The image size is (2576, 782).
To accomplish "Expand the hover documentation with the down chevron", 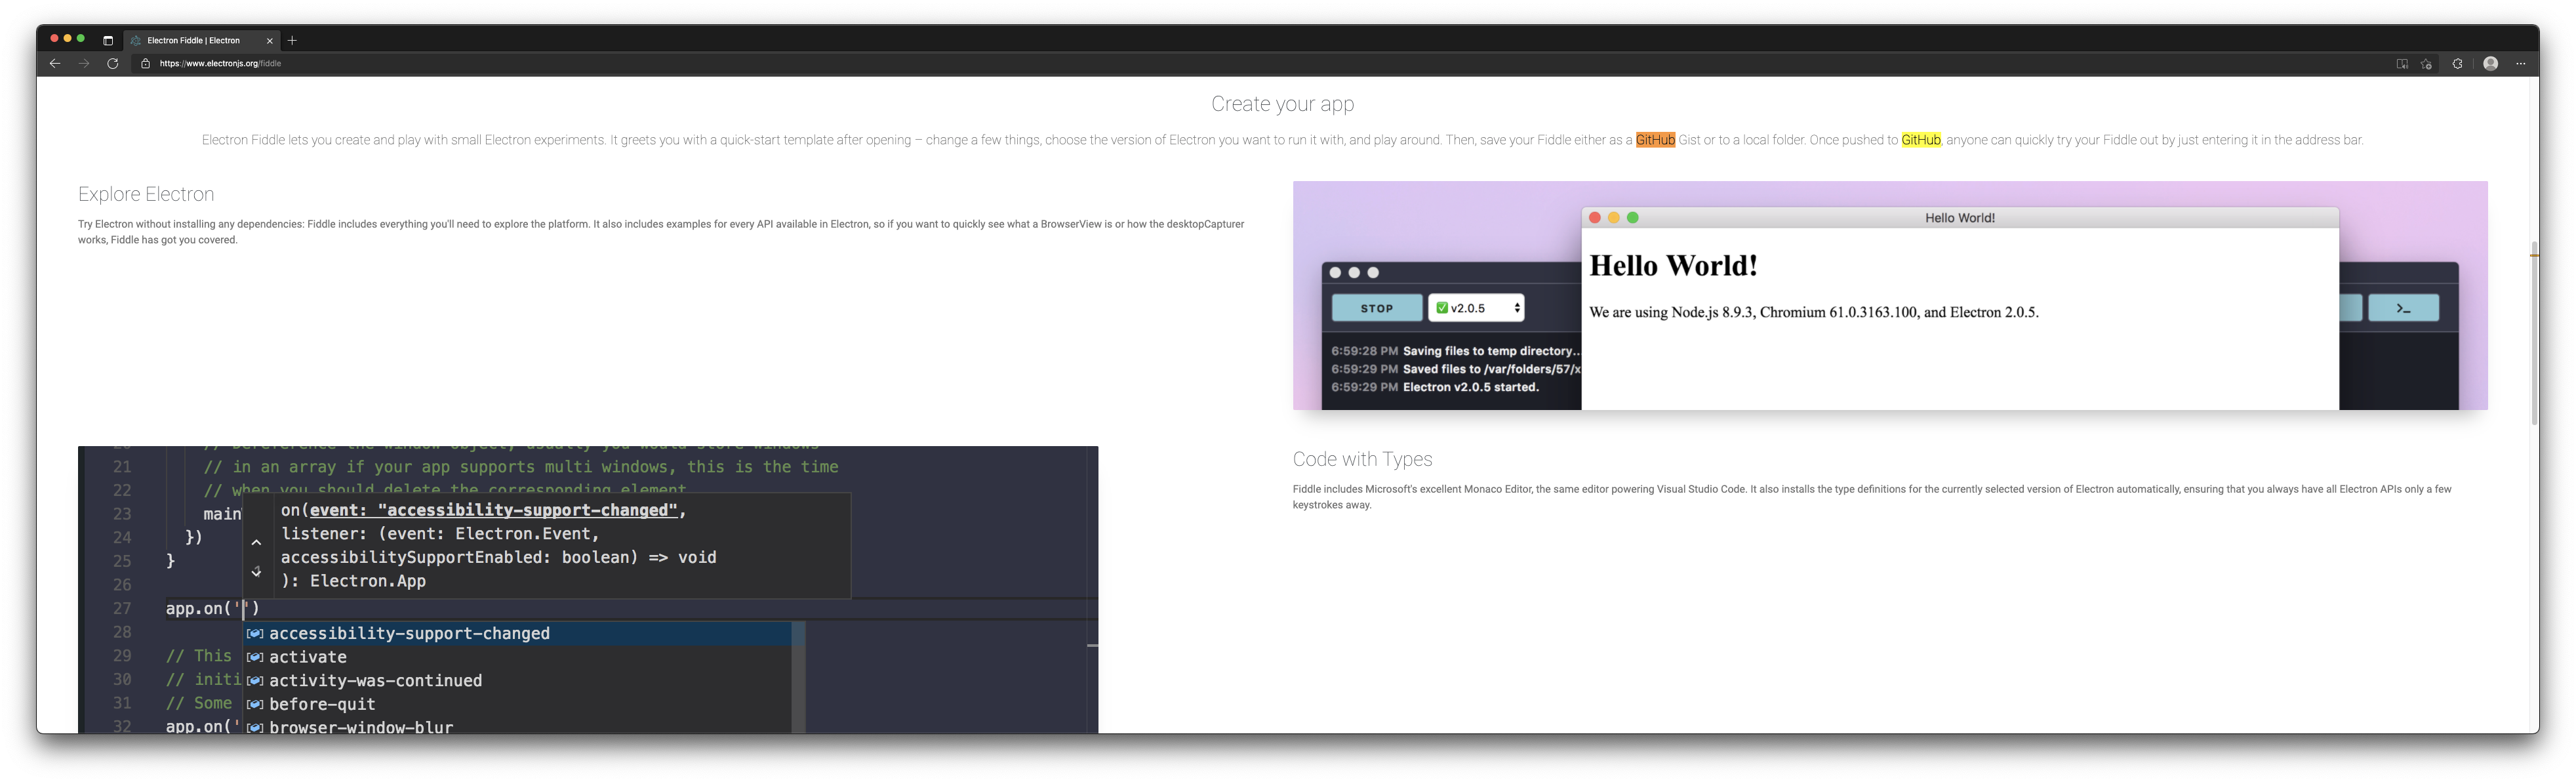I will tap(257, 571).
